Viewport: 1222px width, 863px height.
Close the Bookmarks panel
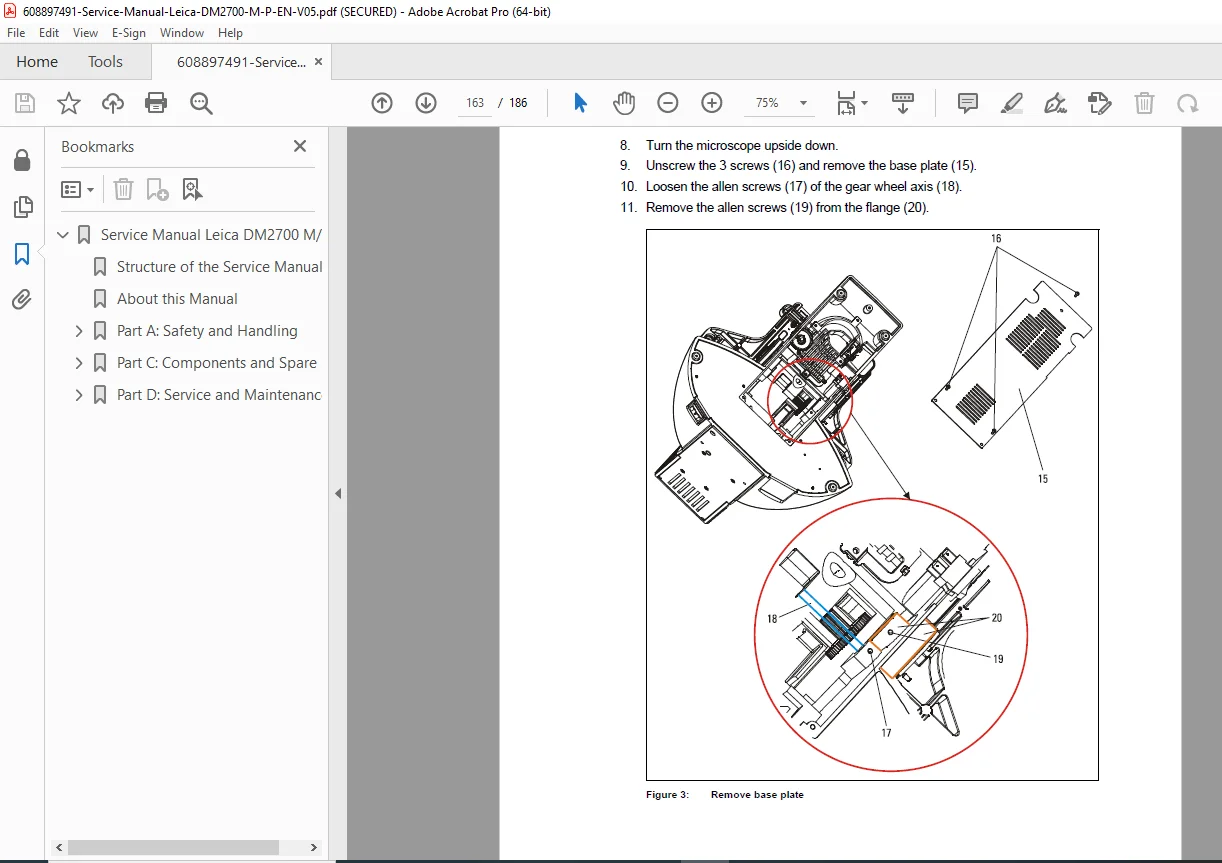[x=300, y=146]
